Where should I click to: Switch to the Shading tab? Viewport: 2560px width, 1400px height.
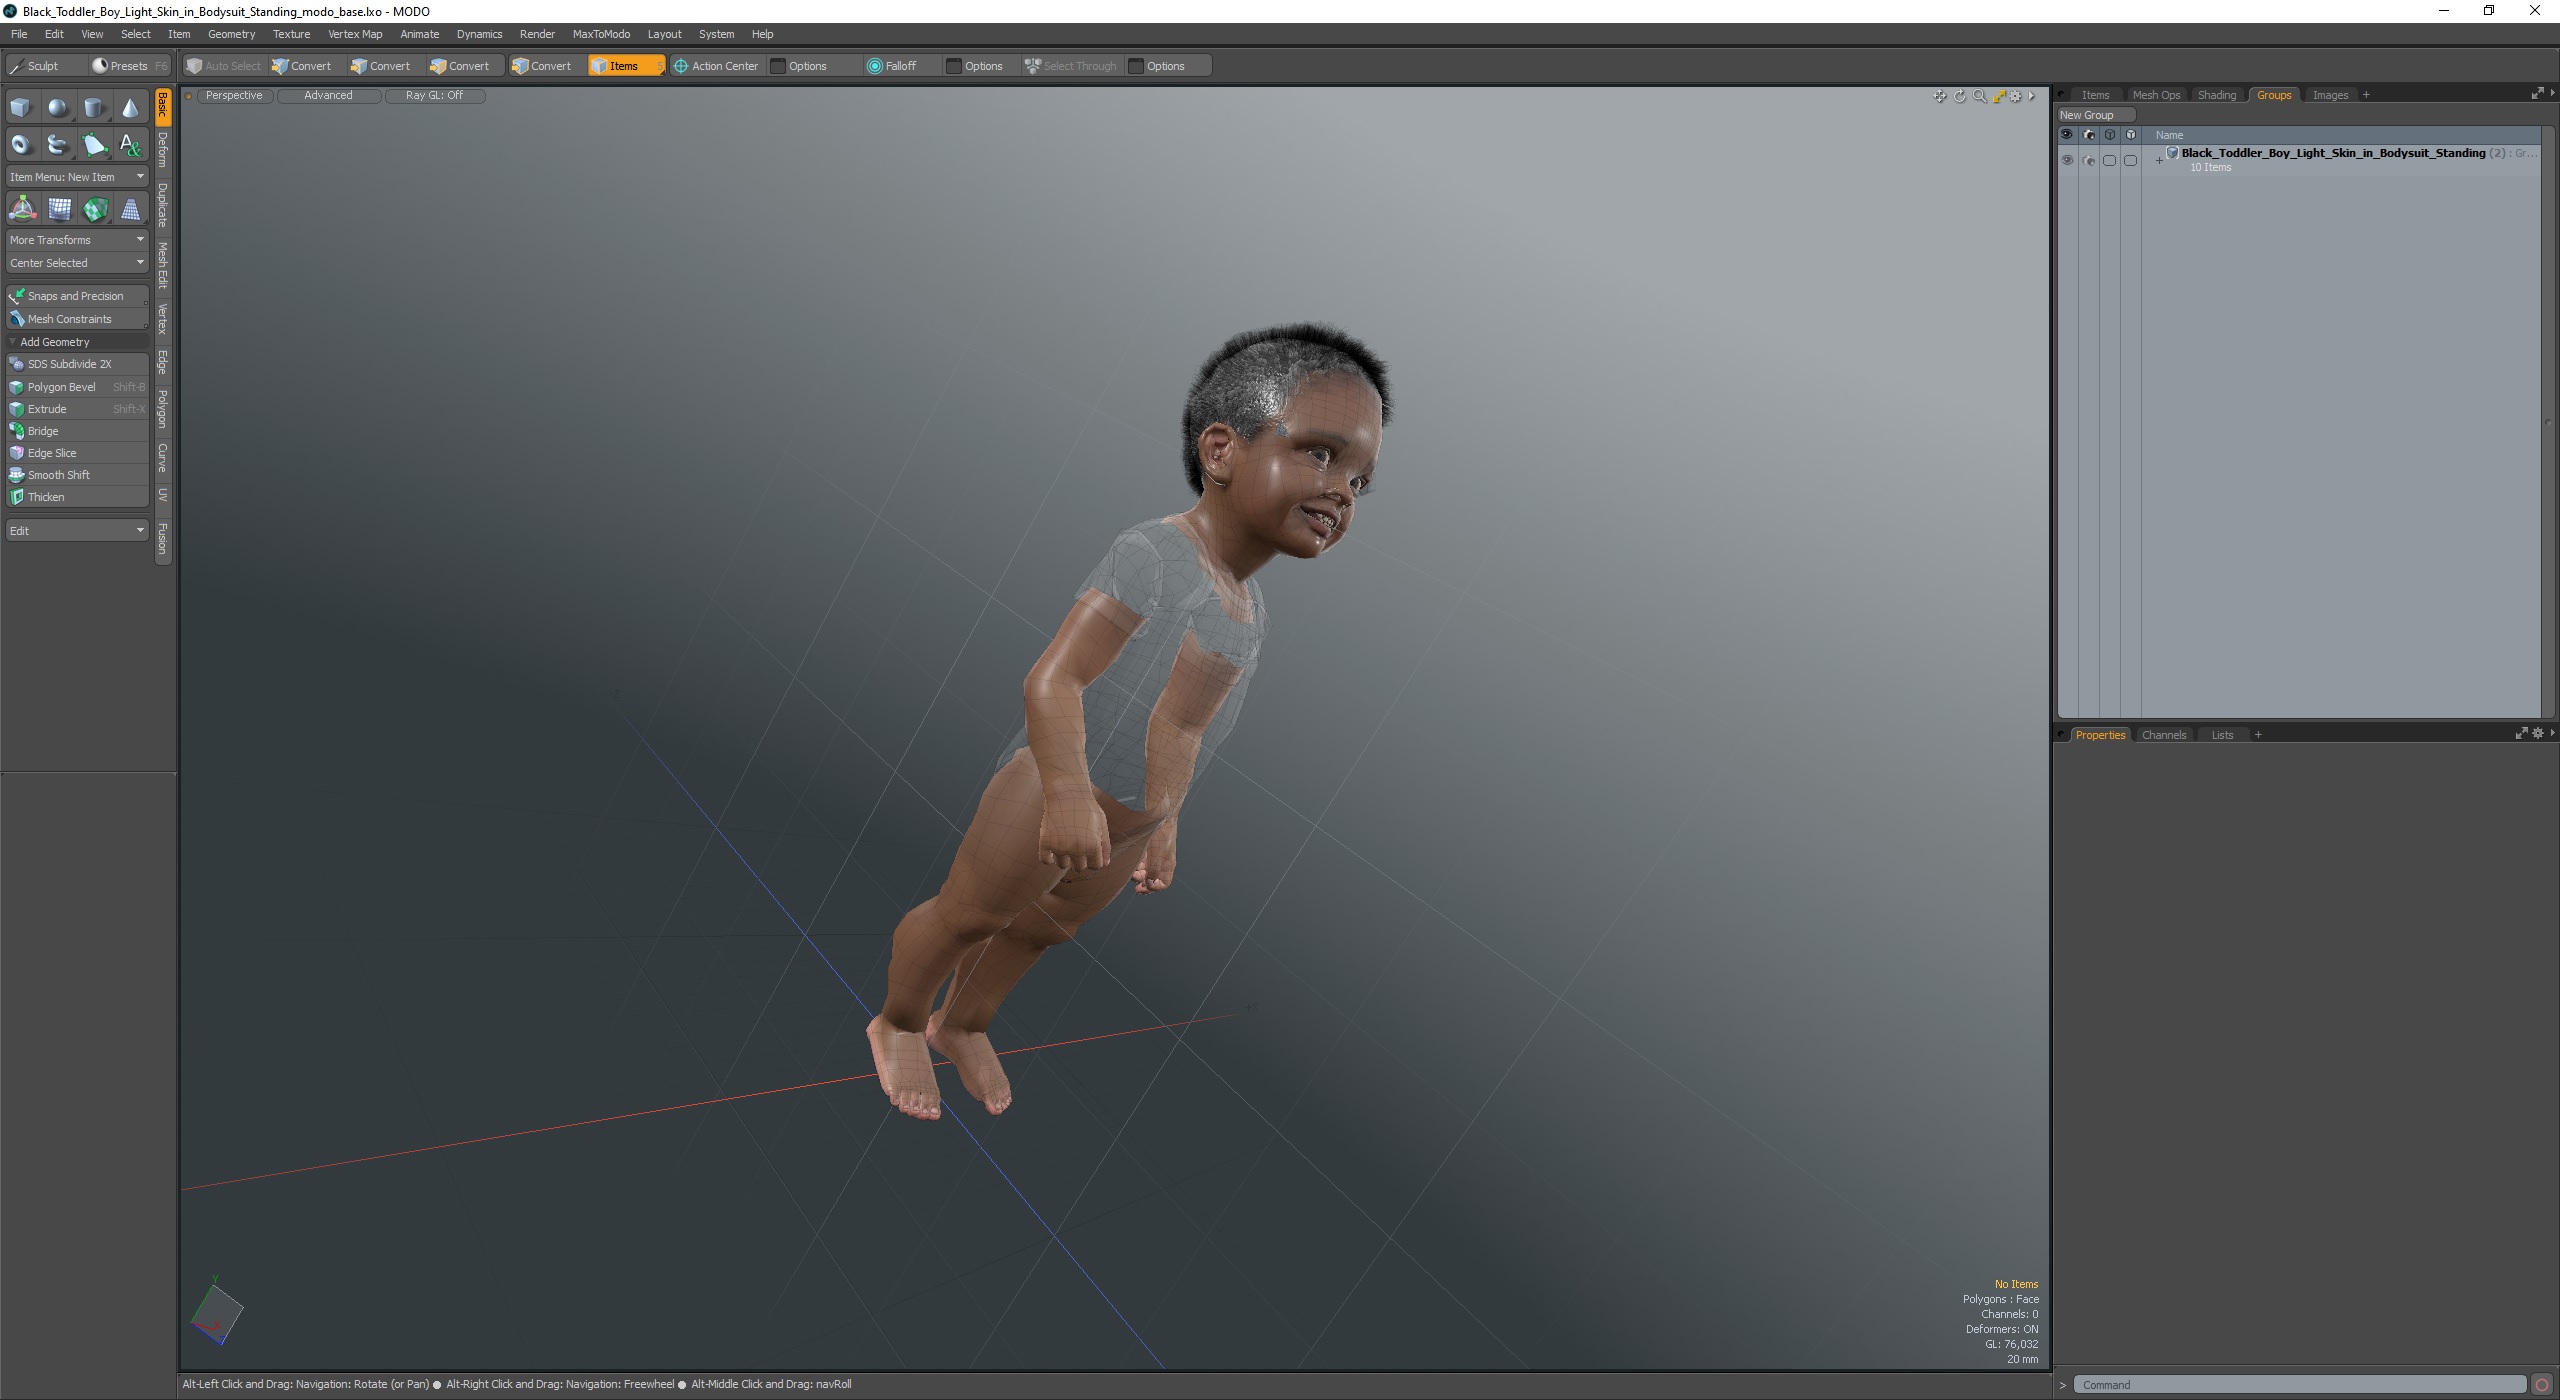click(2216, 95)
